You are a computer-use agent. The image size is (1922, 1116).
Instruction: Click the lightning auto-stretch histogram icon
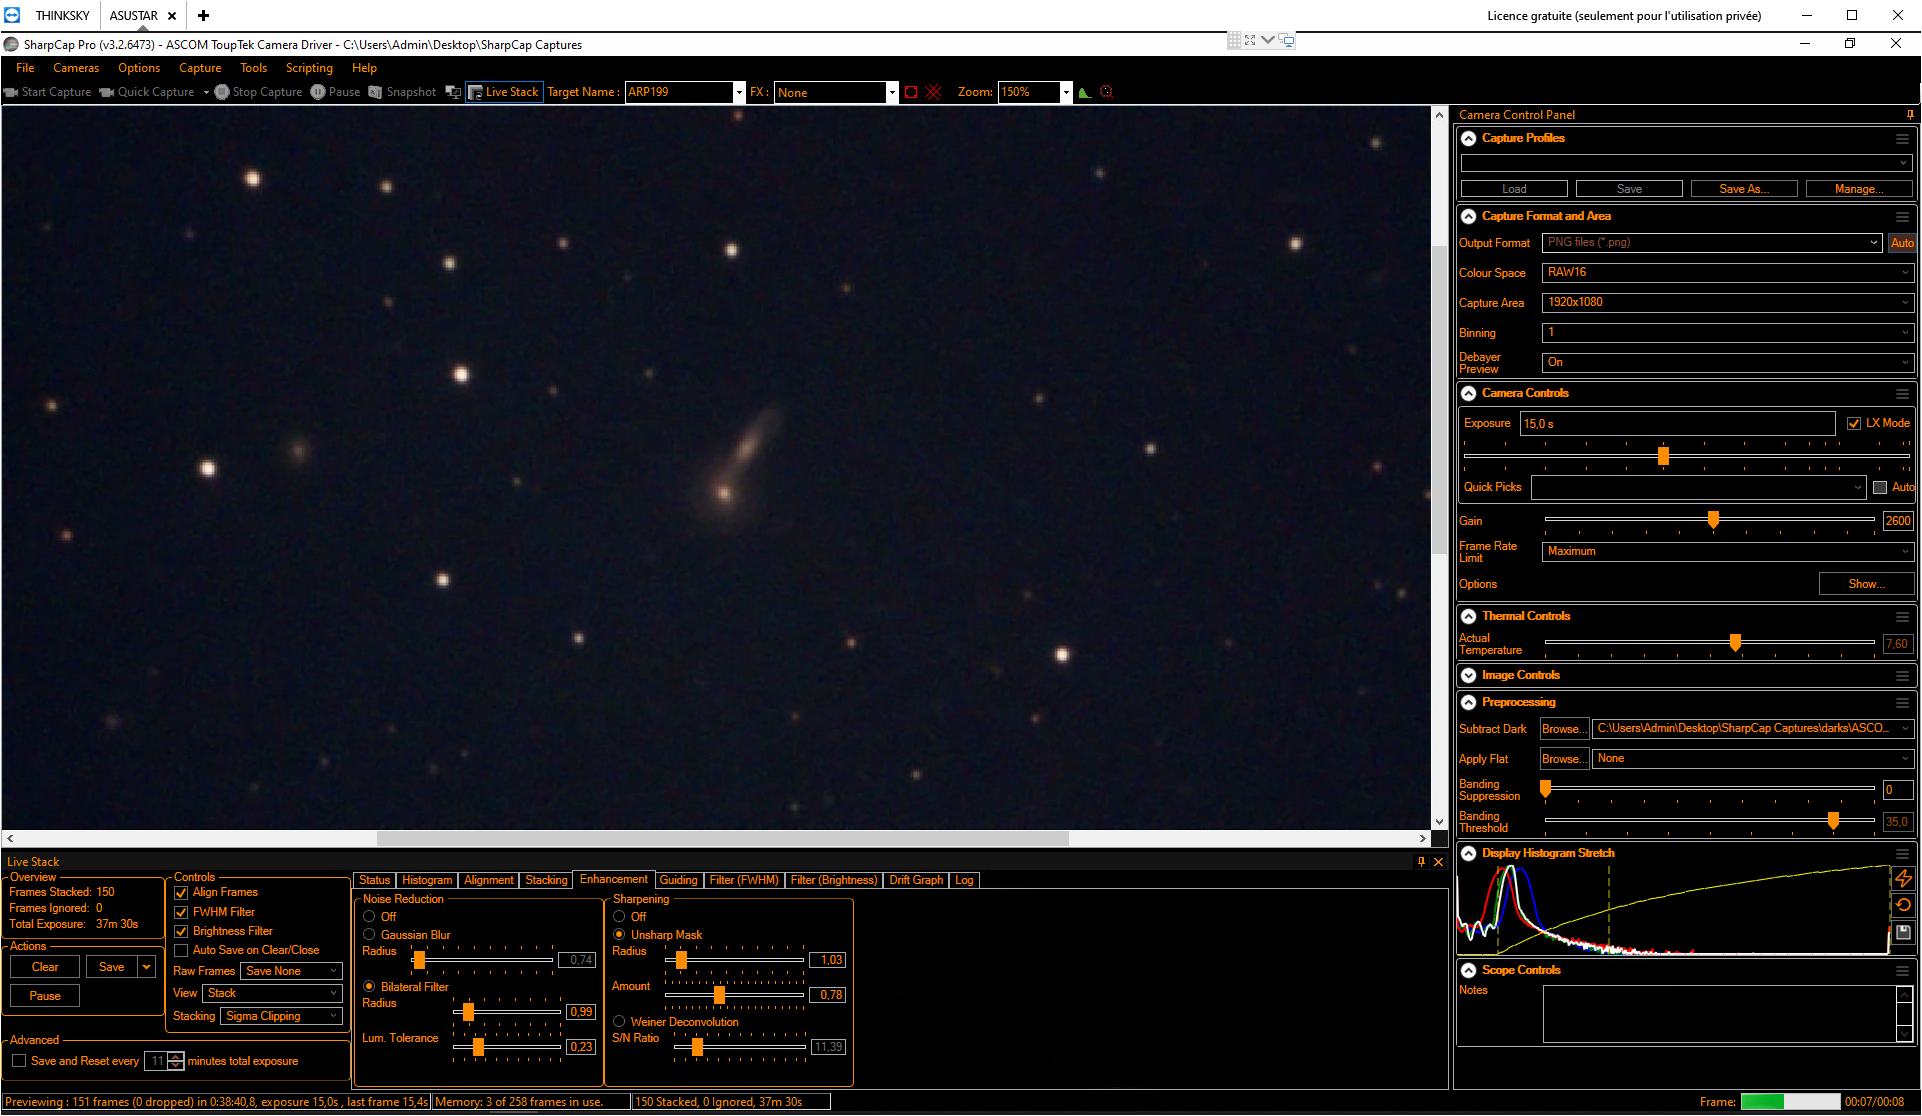click(x=1903, y=879)
